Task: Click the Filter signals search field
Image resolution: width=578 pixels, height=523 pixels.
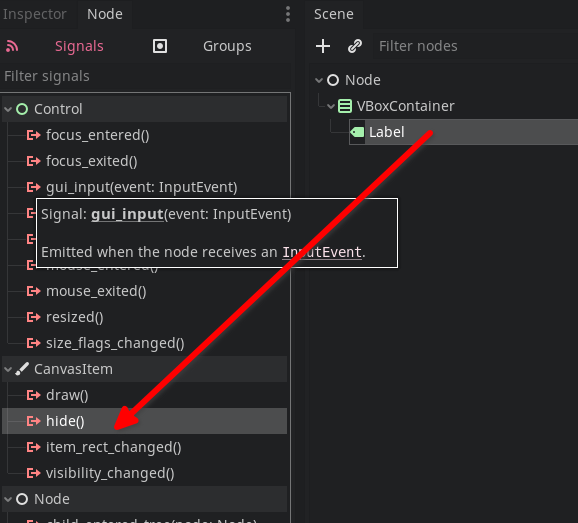Action: click(145, 77)
